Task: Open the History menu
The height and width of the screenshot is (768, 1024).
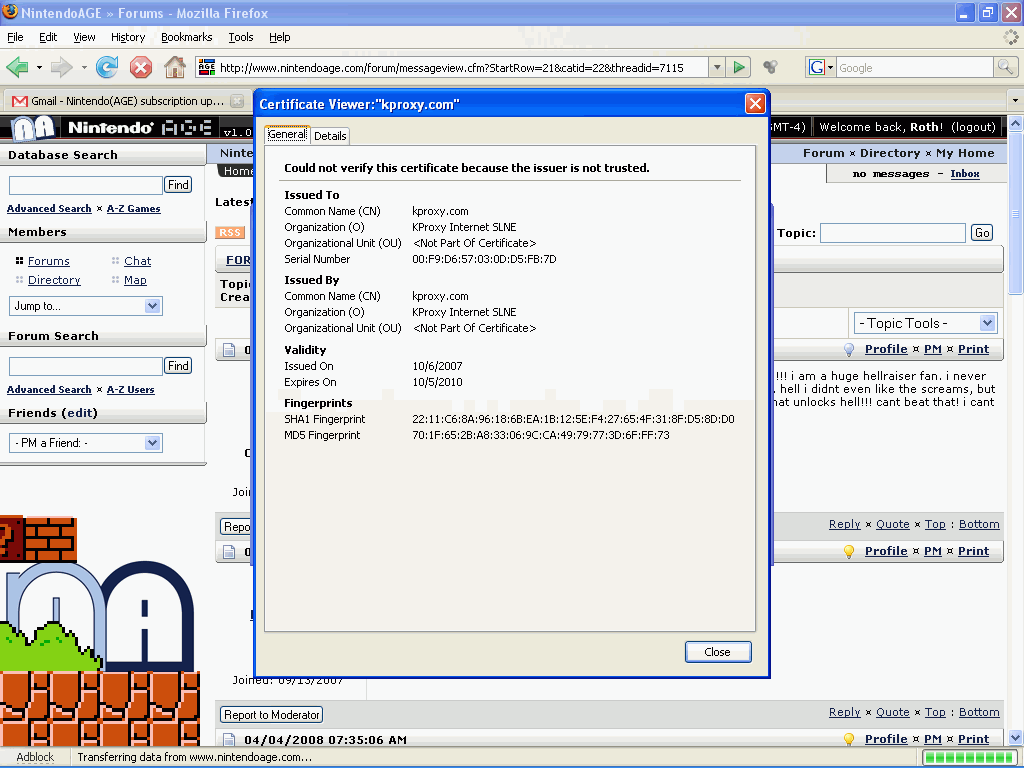Action: coord(128,37)
